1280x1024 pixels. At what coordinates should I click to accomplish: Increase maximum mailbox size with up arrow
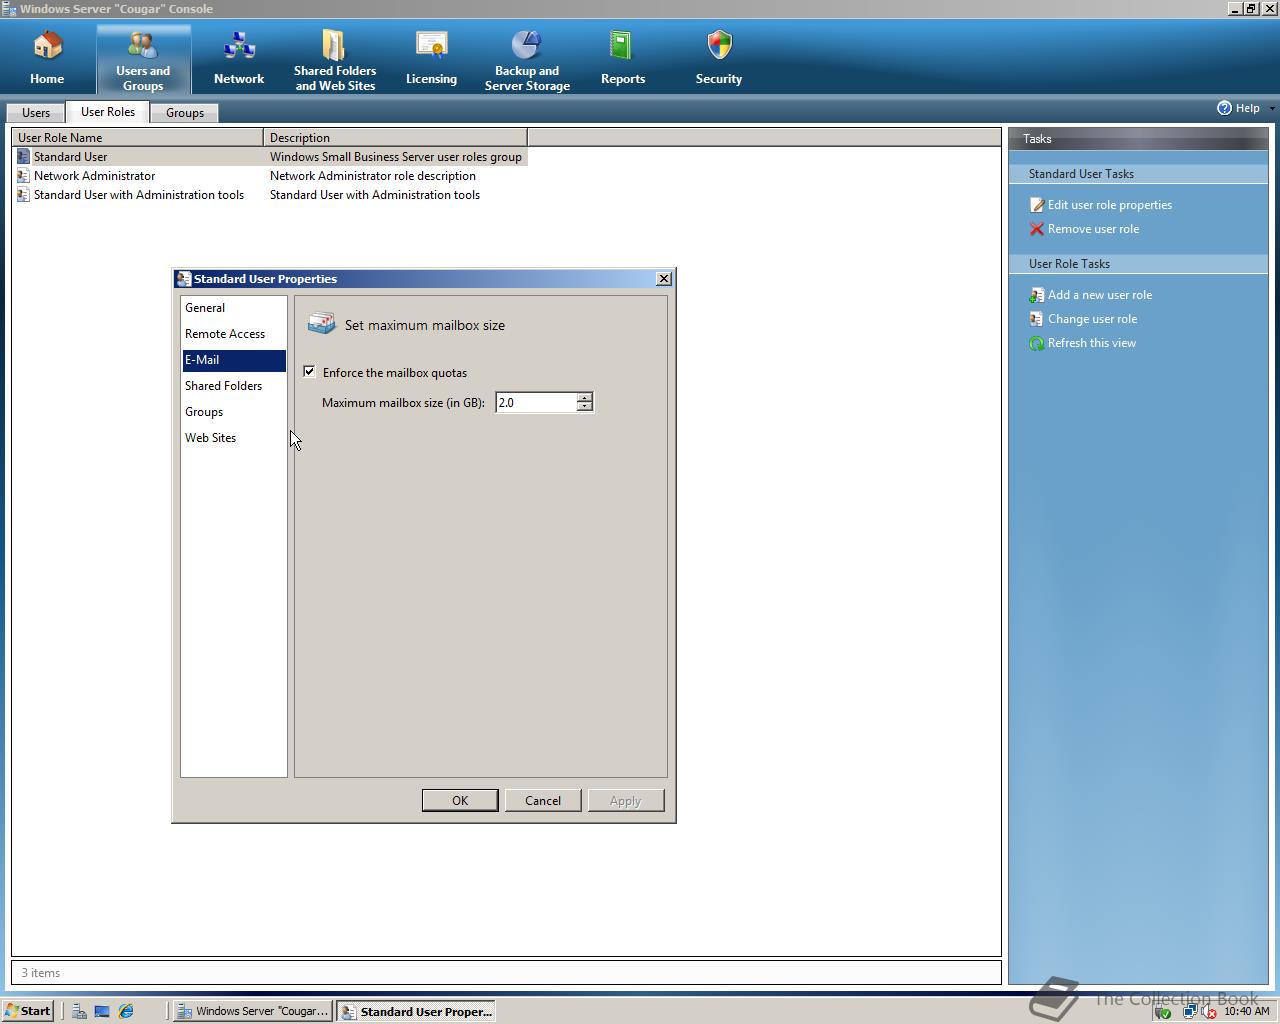click(585, 397)
